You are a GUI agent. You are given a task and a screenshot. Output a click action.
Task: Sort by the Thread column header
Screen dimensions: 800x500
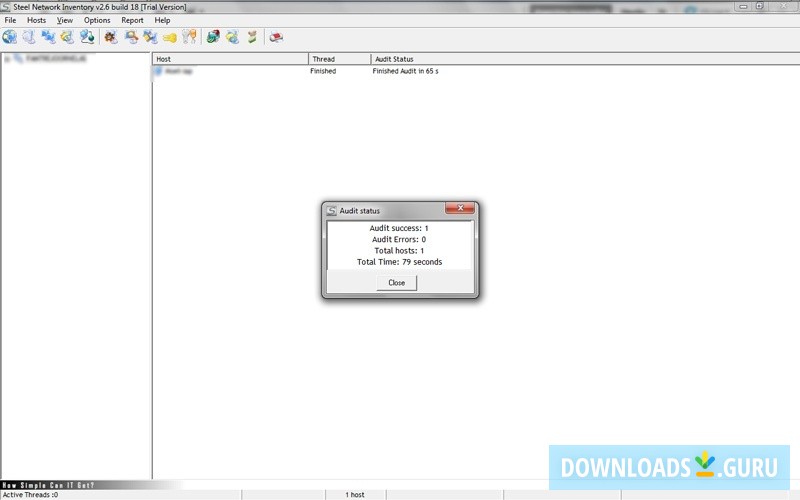[340, 59]
